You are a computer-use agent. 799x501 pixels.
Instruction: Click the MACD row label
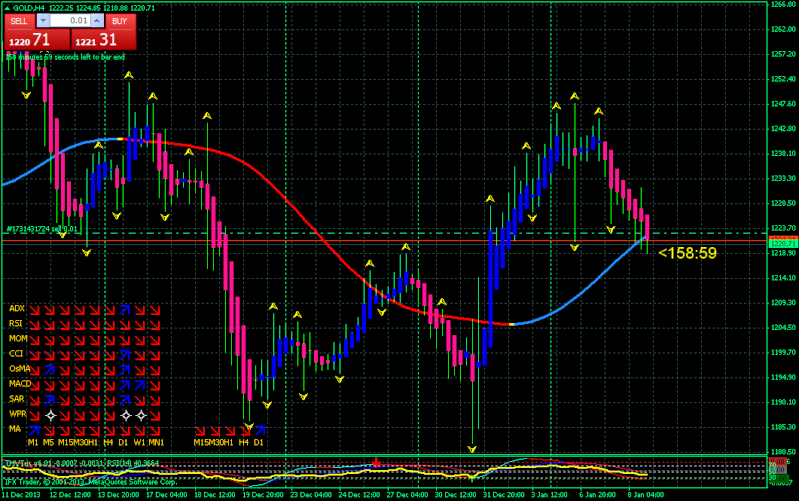click(x=20, y=384)
